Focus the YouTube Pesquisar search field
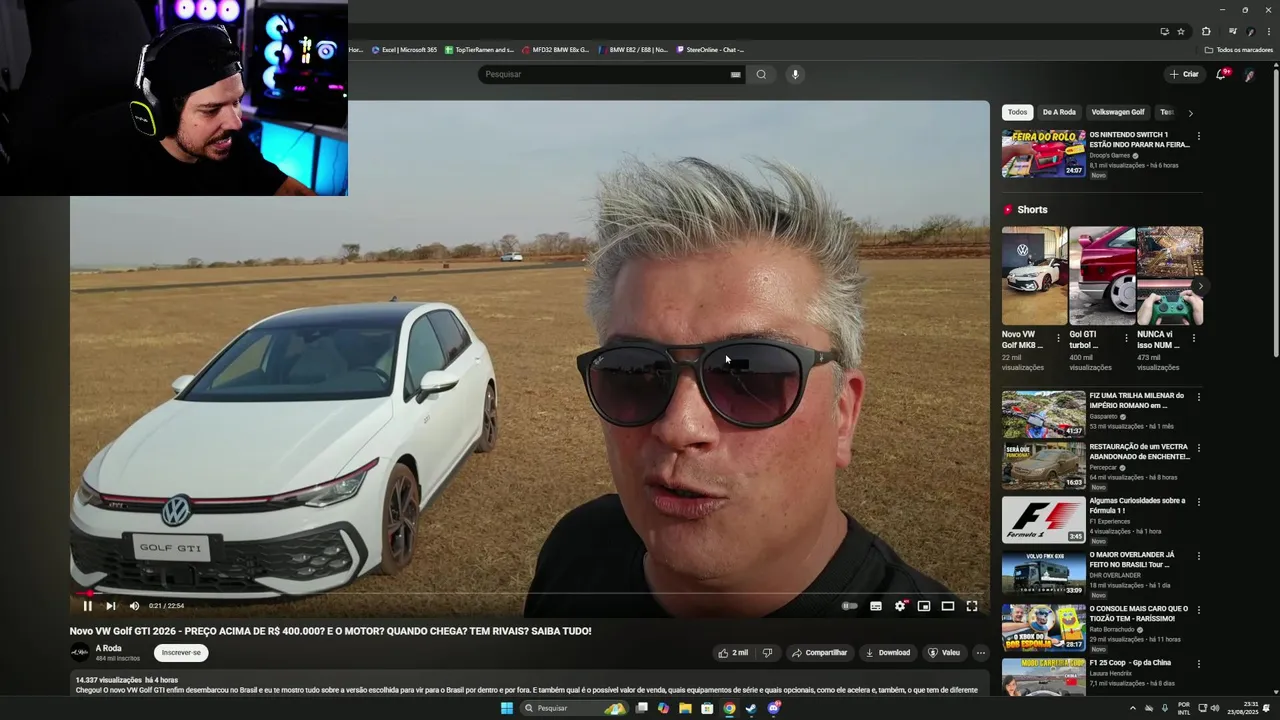Screen dimensions: 1280x720 (605, 74)
